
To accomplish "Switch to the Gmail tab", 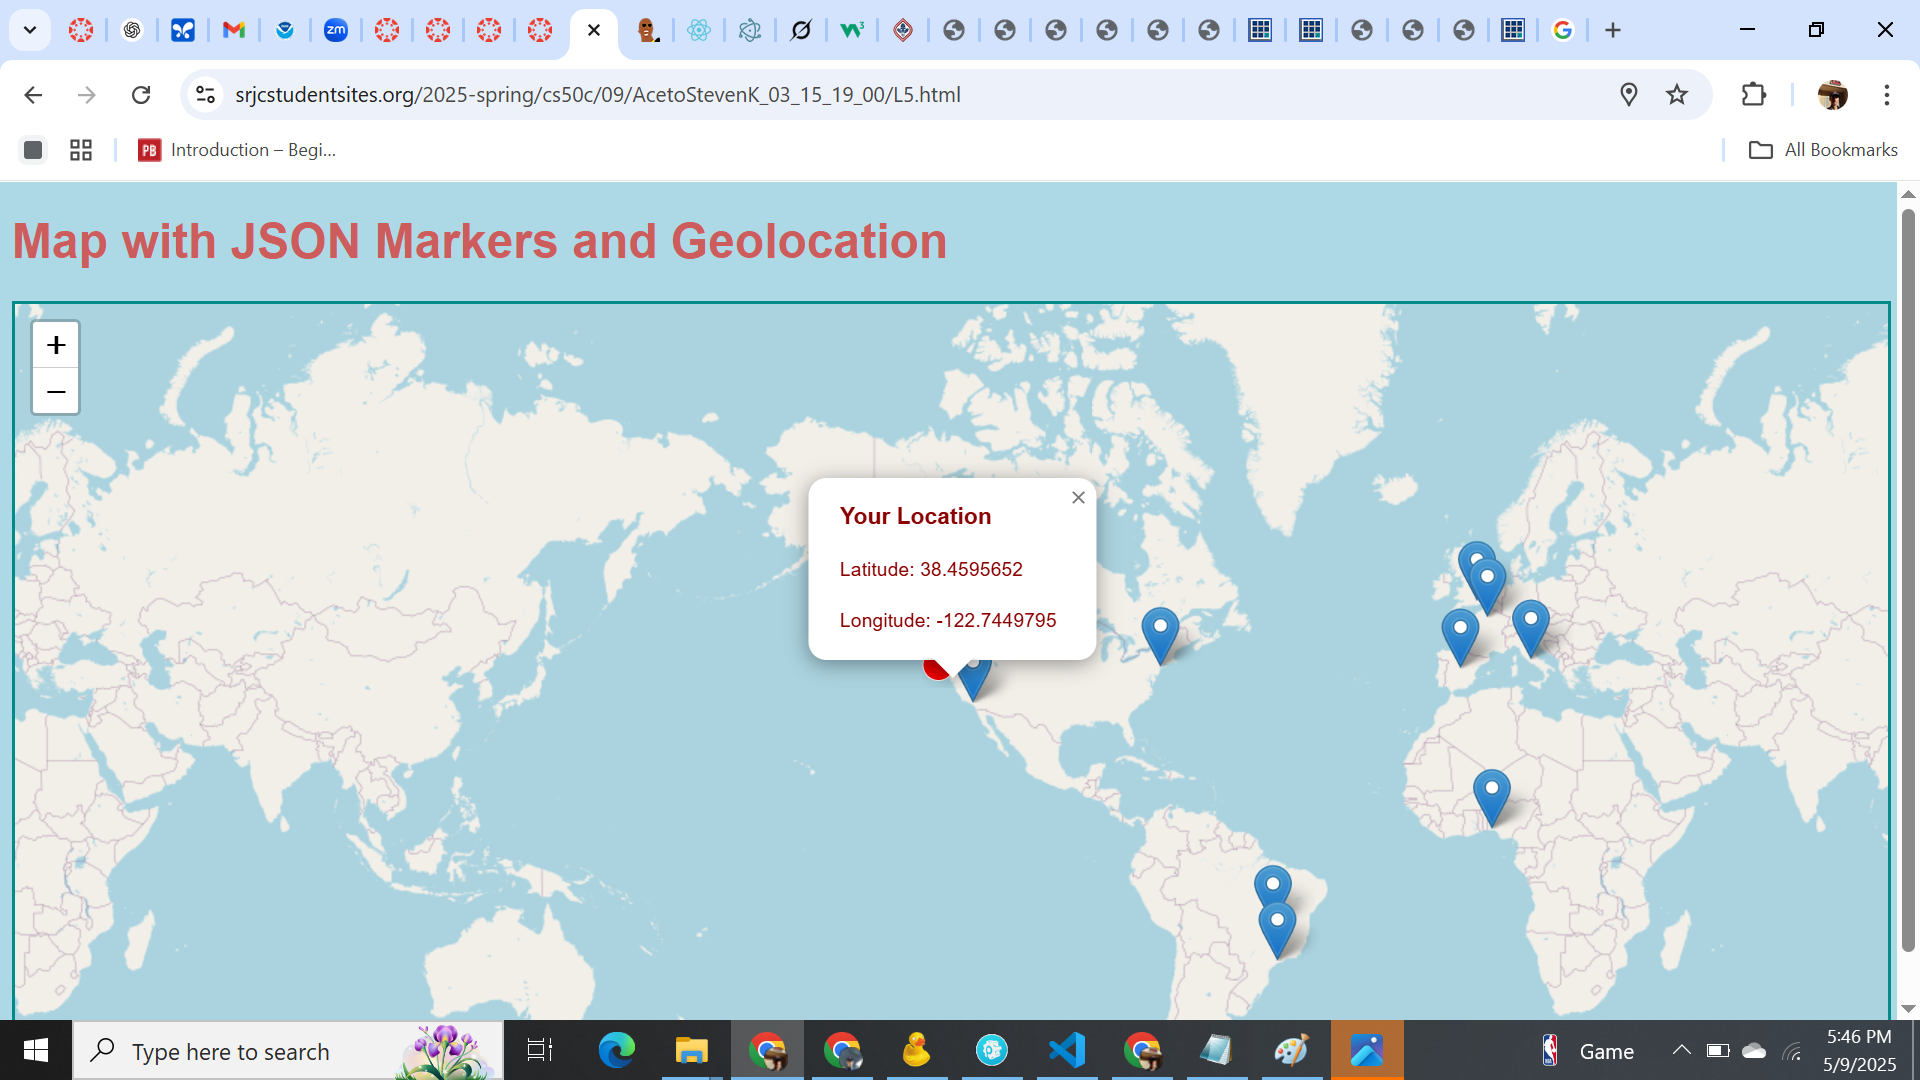I will pyautogui.click(x=234, y=30).
